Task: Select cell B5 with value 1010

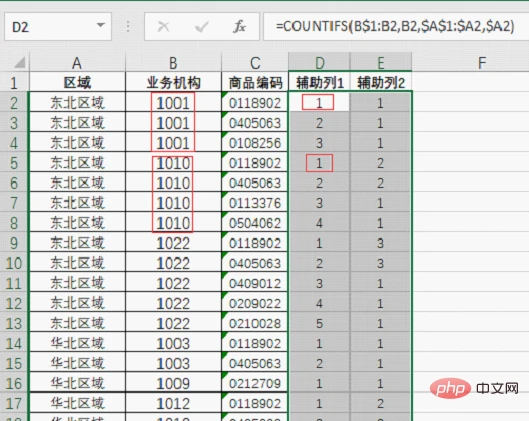Action: [x=173, y=163]
